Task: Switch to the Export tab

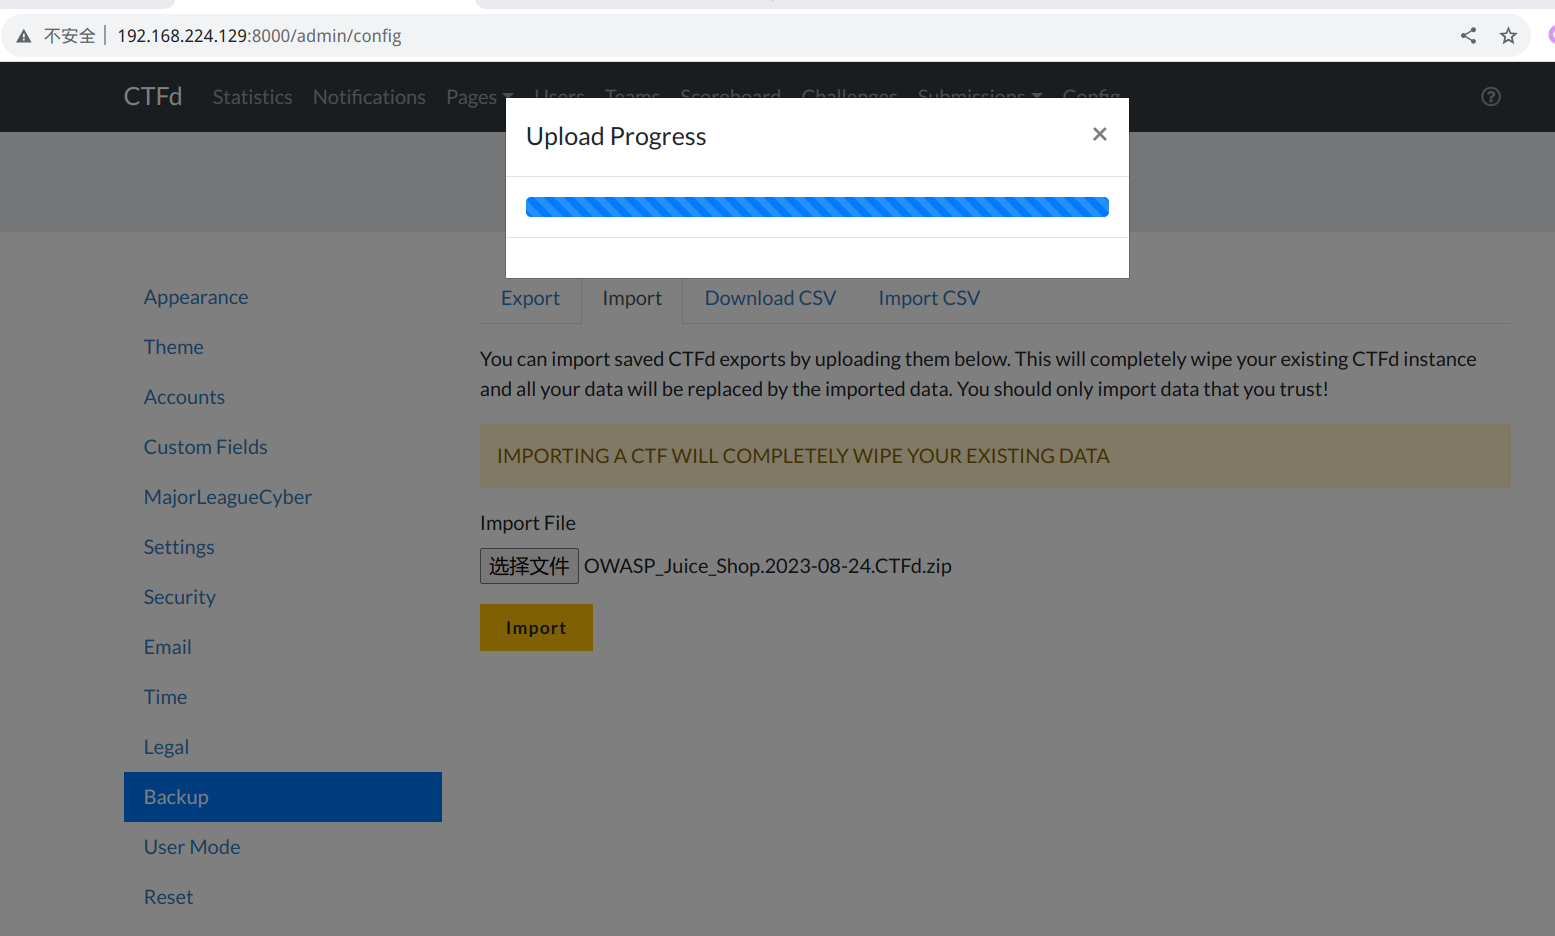Action: [530, 298]
